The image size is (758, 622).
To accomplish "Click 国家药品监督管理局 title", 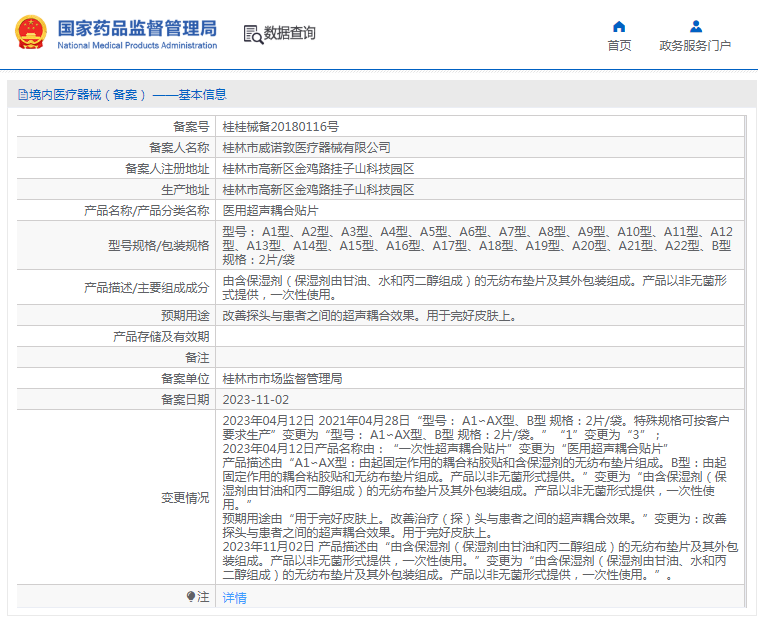I will coord(137,28).
